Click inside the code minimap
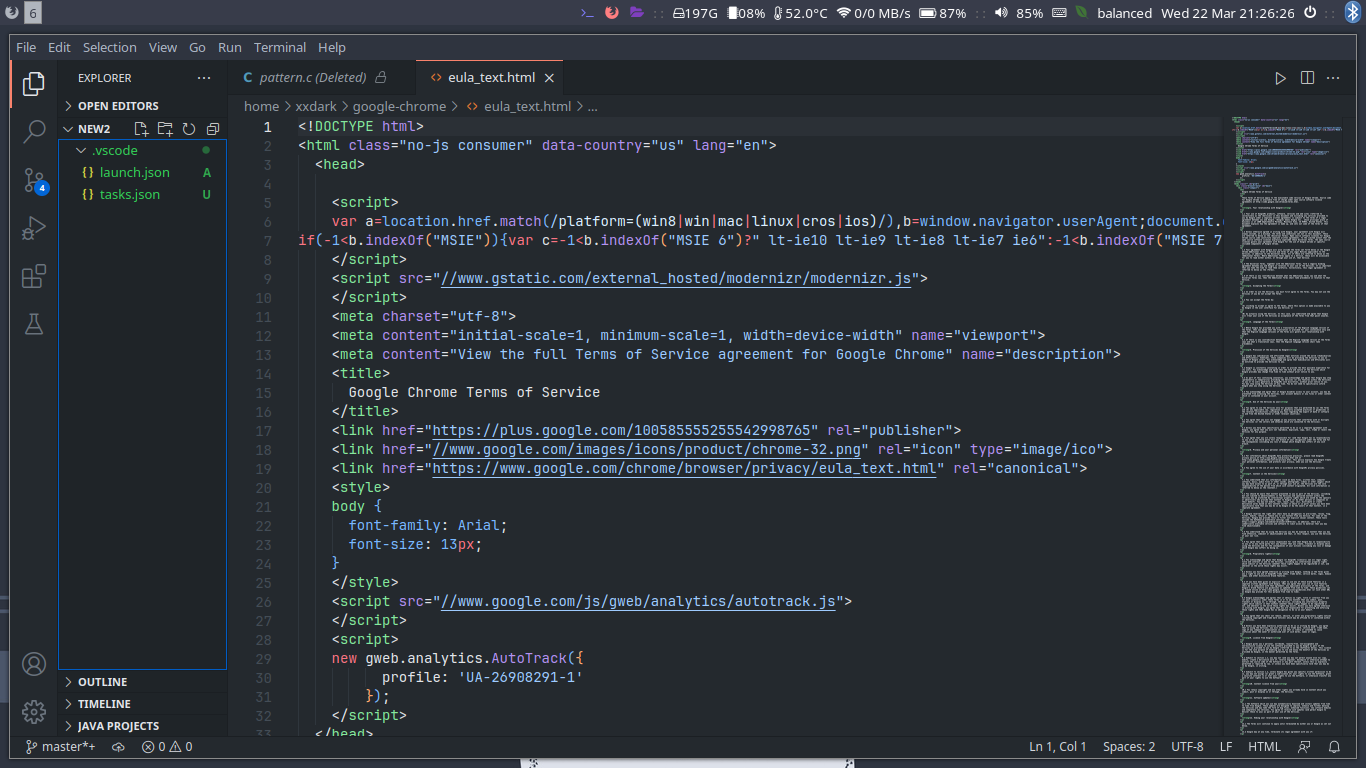This screenshot has width=1366, height=768. (1288, 425)
